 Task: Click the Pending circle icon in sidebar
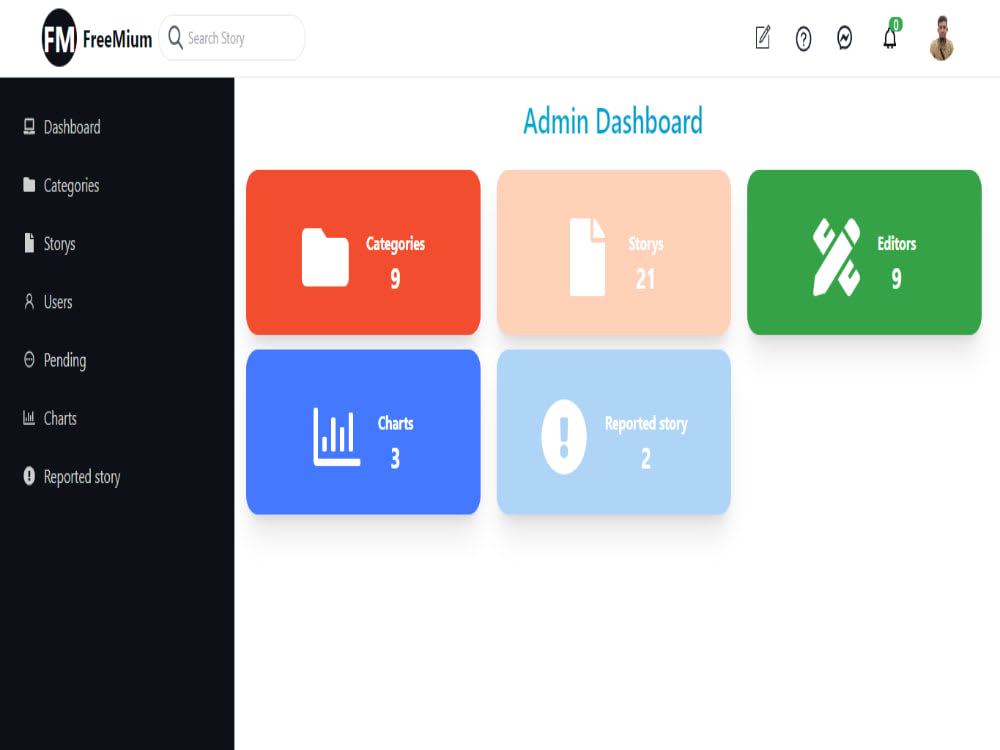(x=29, y=359)
